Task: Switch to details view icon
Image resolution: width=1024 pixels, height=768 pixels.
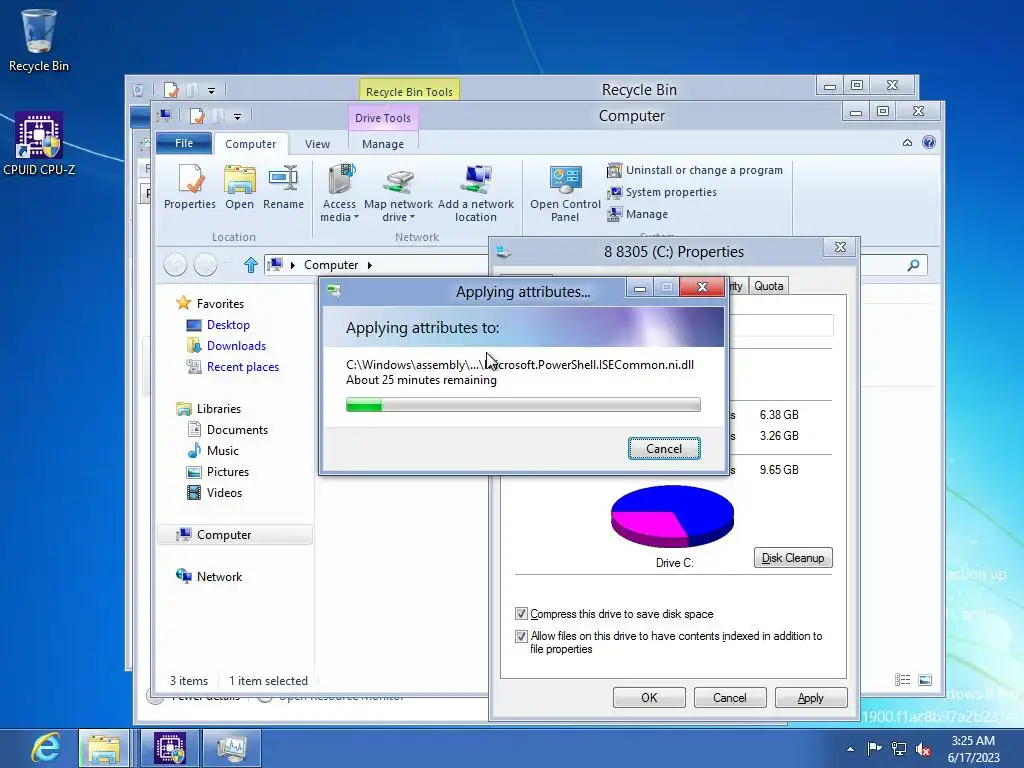Action: pyautogui.click(x=903, y=680)
